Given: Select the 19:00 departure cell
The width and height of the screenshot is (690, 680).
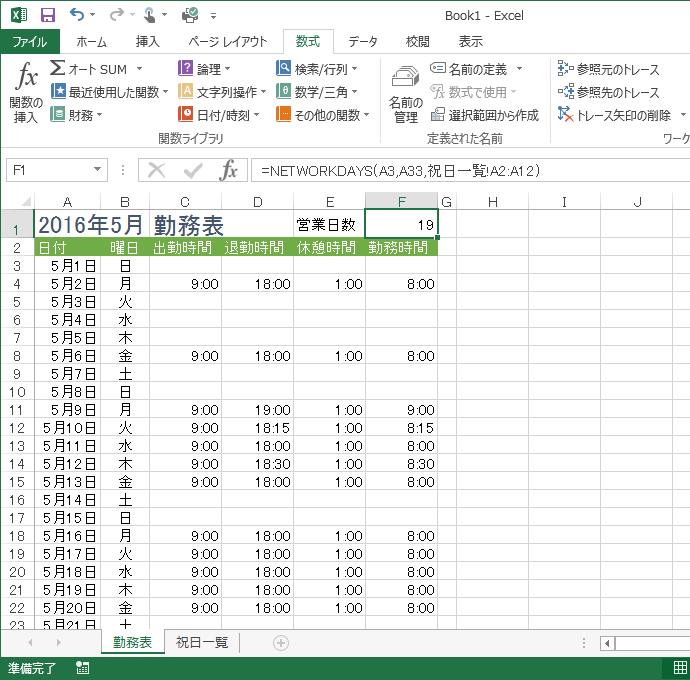Looking at the screenshot, I should (257, 410).
